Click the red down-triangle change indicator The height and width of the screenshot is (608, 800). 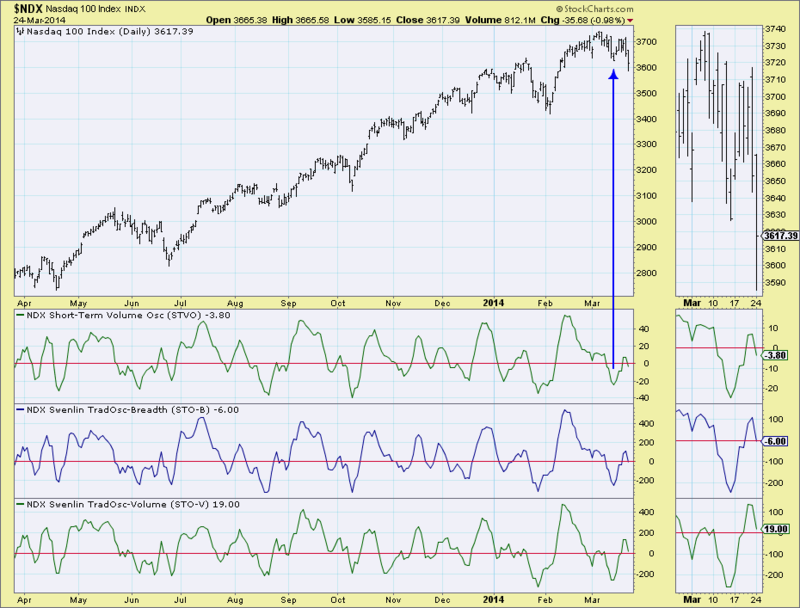pyautogui.click(x=630, y=20)
